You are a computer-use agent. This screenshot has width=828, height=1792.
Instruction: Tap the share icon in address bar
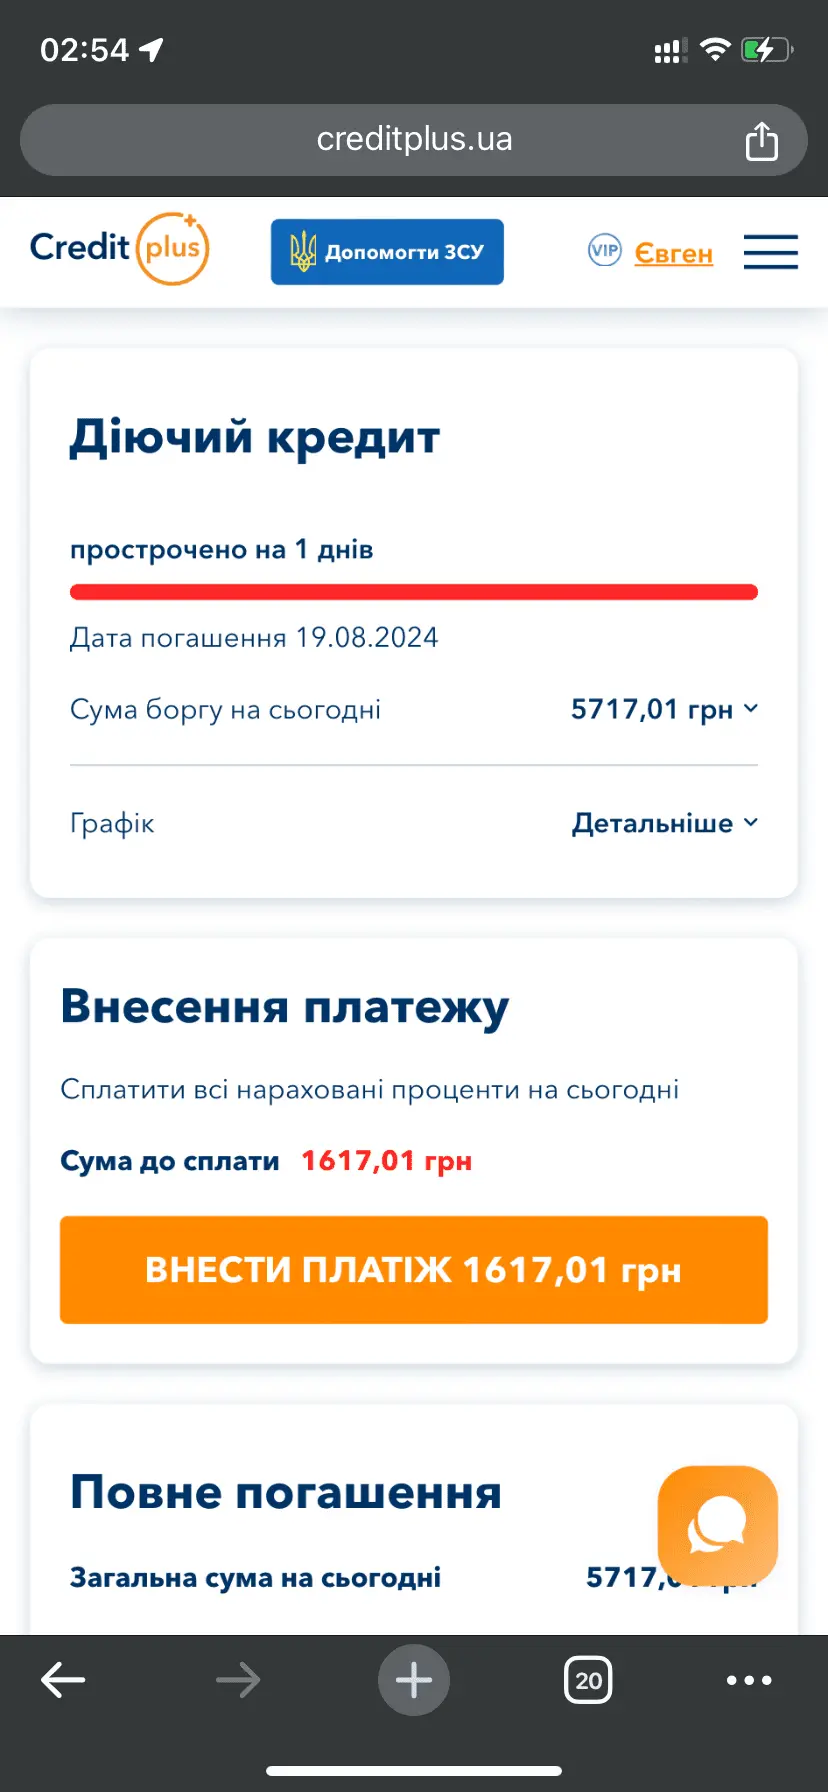pos(761,141)
